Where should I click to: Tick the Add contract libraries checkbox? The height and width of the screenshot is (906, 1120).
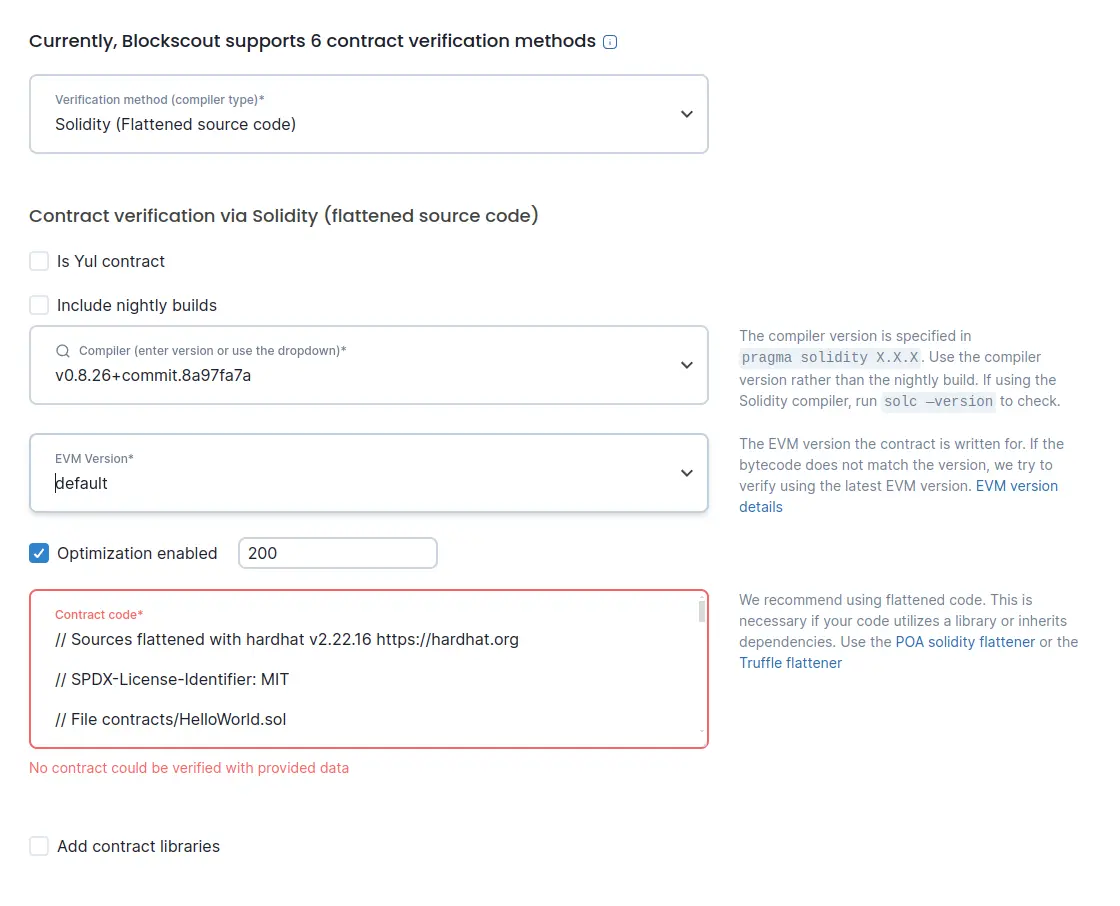[x=39, y=846]
